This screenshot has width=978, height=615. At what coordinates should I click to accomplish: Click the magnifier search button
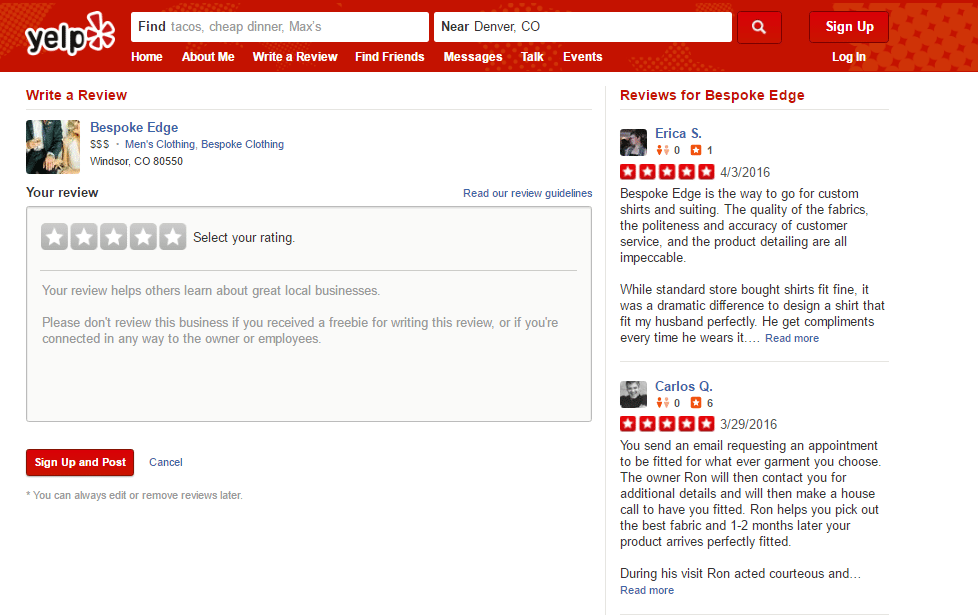point(759,27)
